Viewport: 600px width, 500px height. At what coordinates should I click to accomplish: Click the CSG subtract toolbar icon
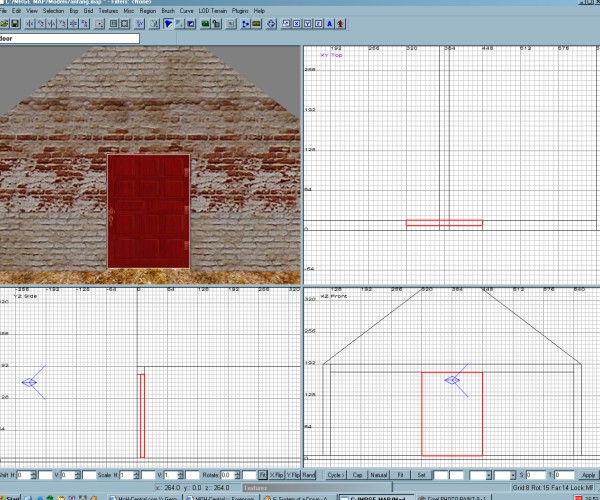(x=114, y=24)
